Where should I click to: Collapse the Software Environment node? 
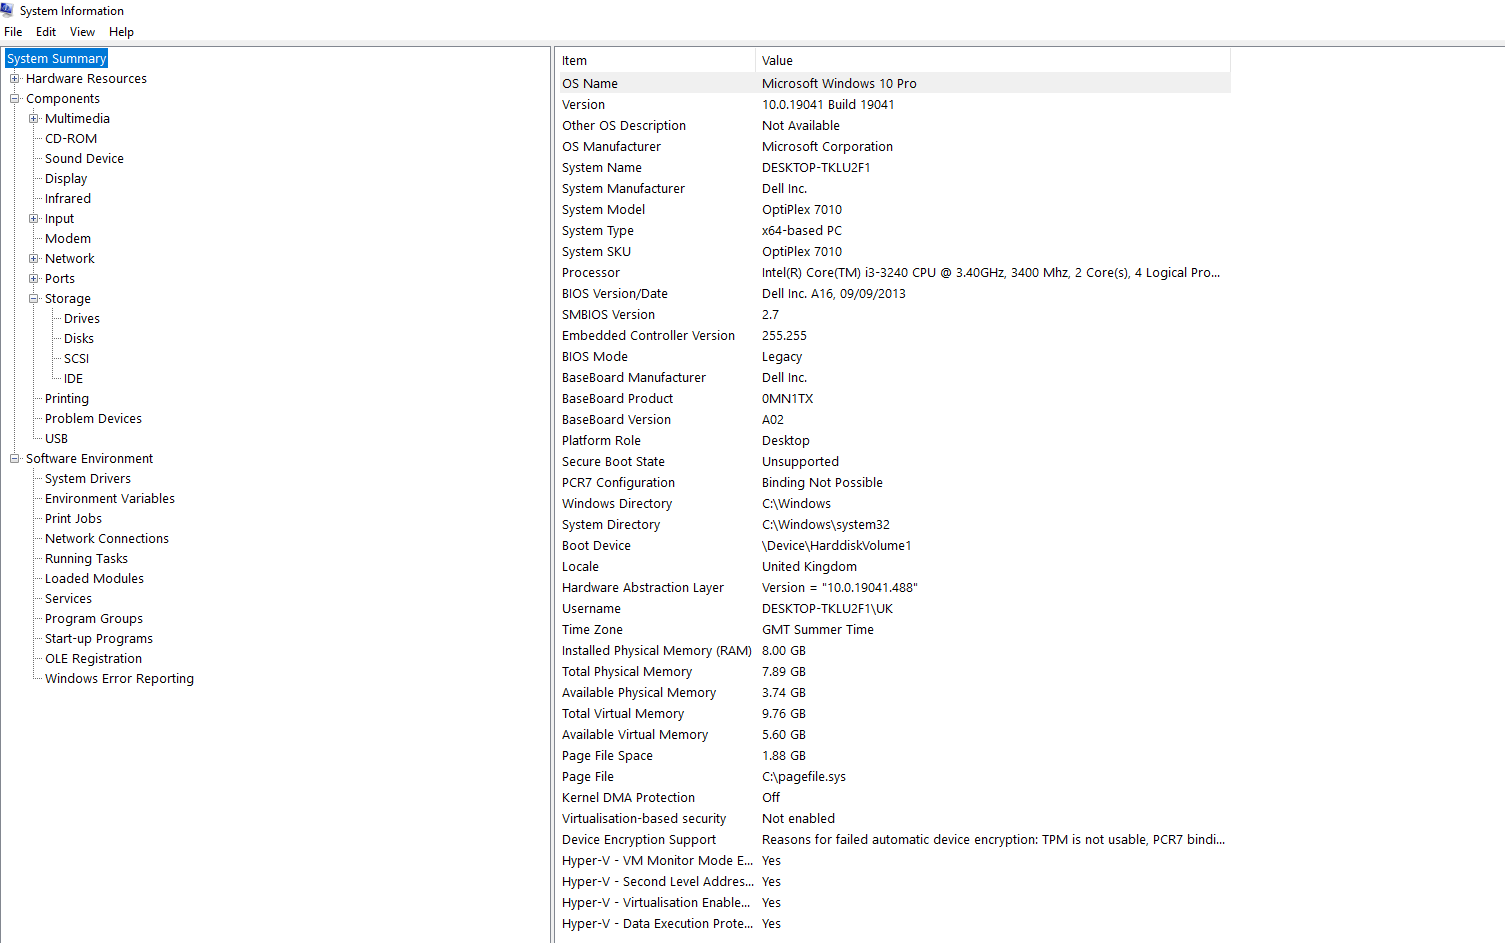pyautogui.click(x=15, y=459)
